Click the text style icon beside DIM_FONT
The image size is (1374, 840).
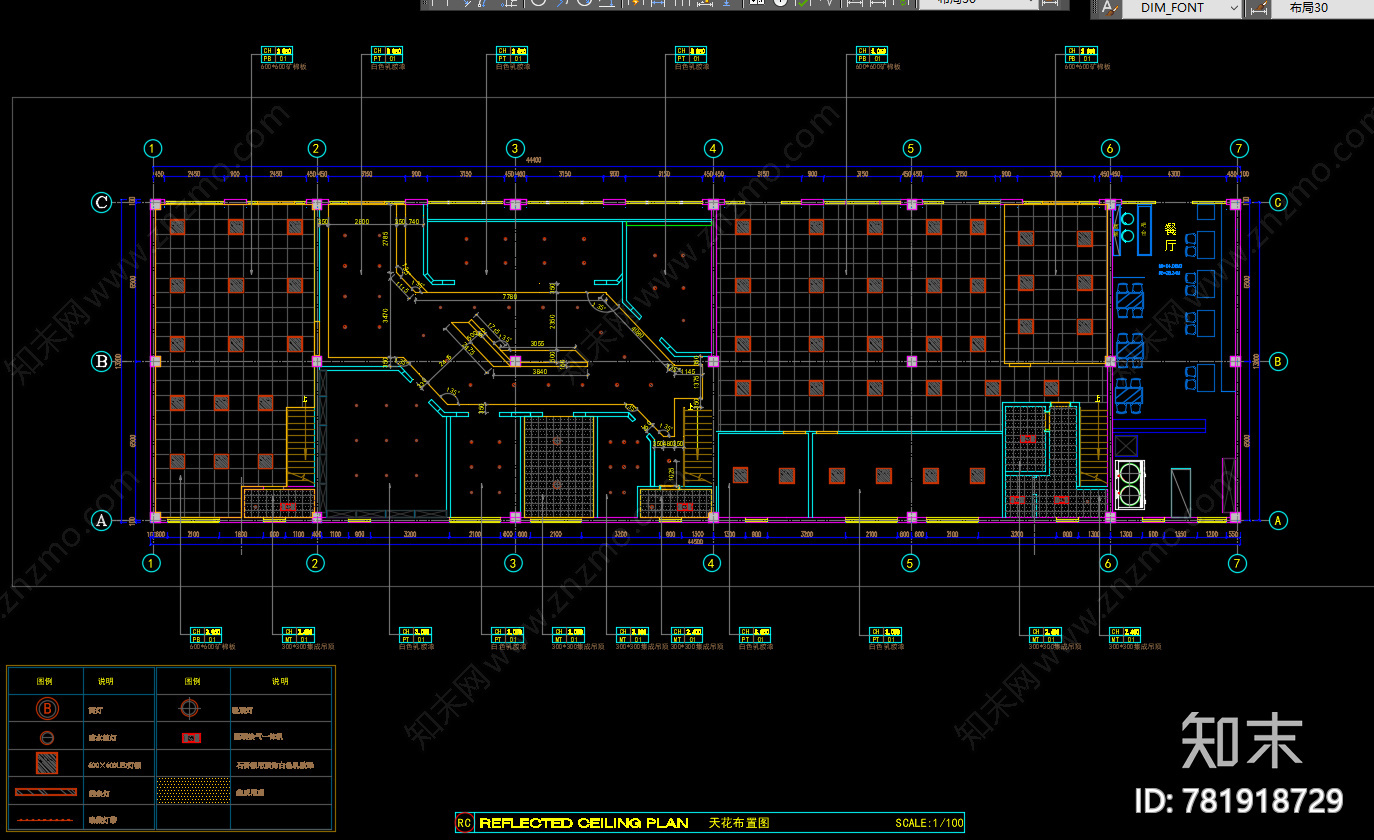point(1108,8)
